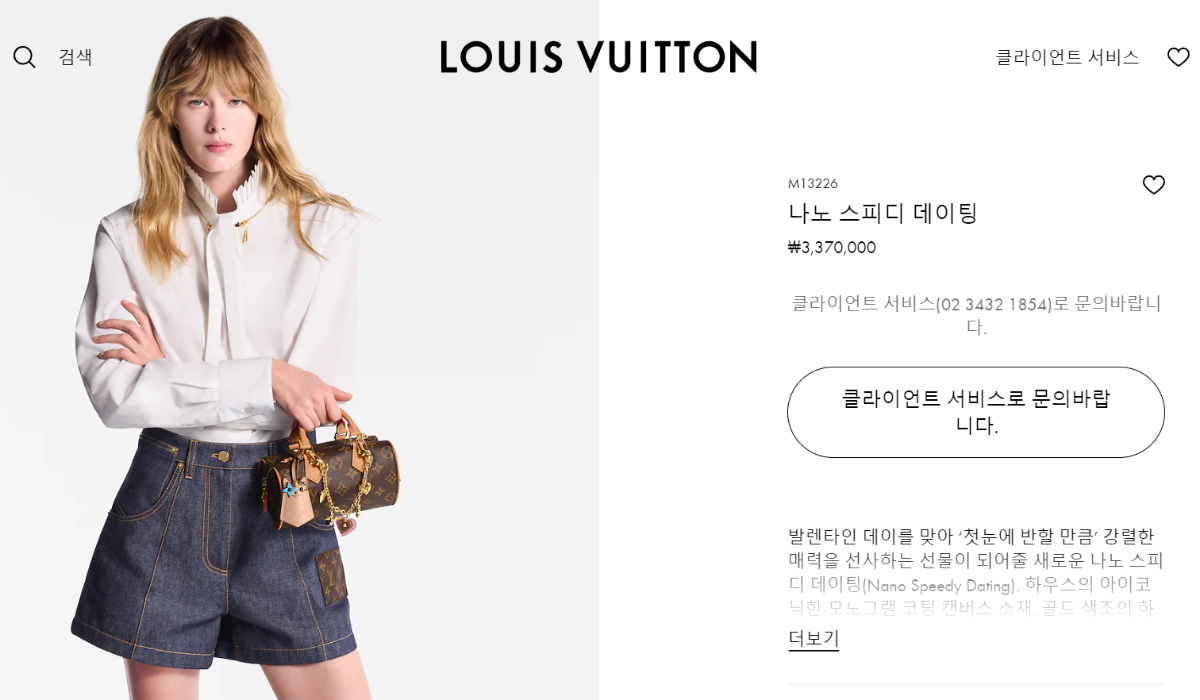The width and height of the screenshot is (1200, 700).
Task: Click the price ₩3,370,000
Action: (832, 247)
